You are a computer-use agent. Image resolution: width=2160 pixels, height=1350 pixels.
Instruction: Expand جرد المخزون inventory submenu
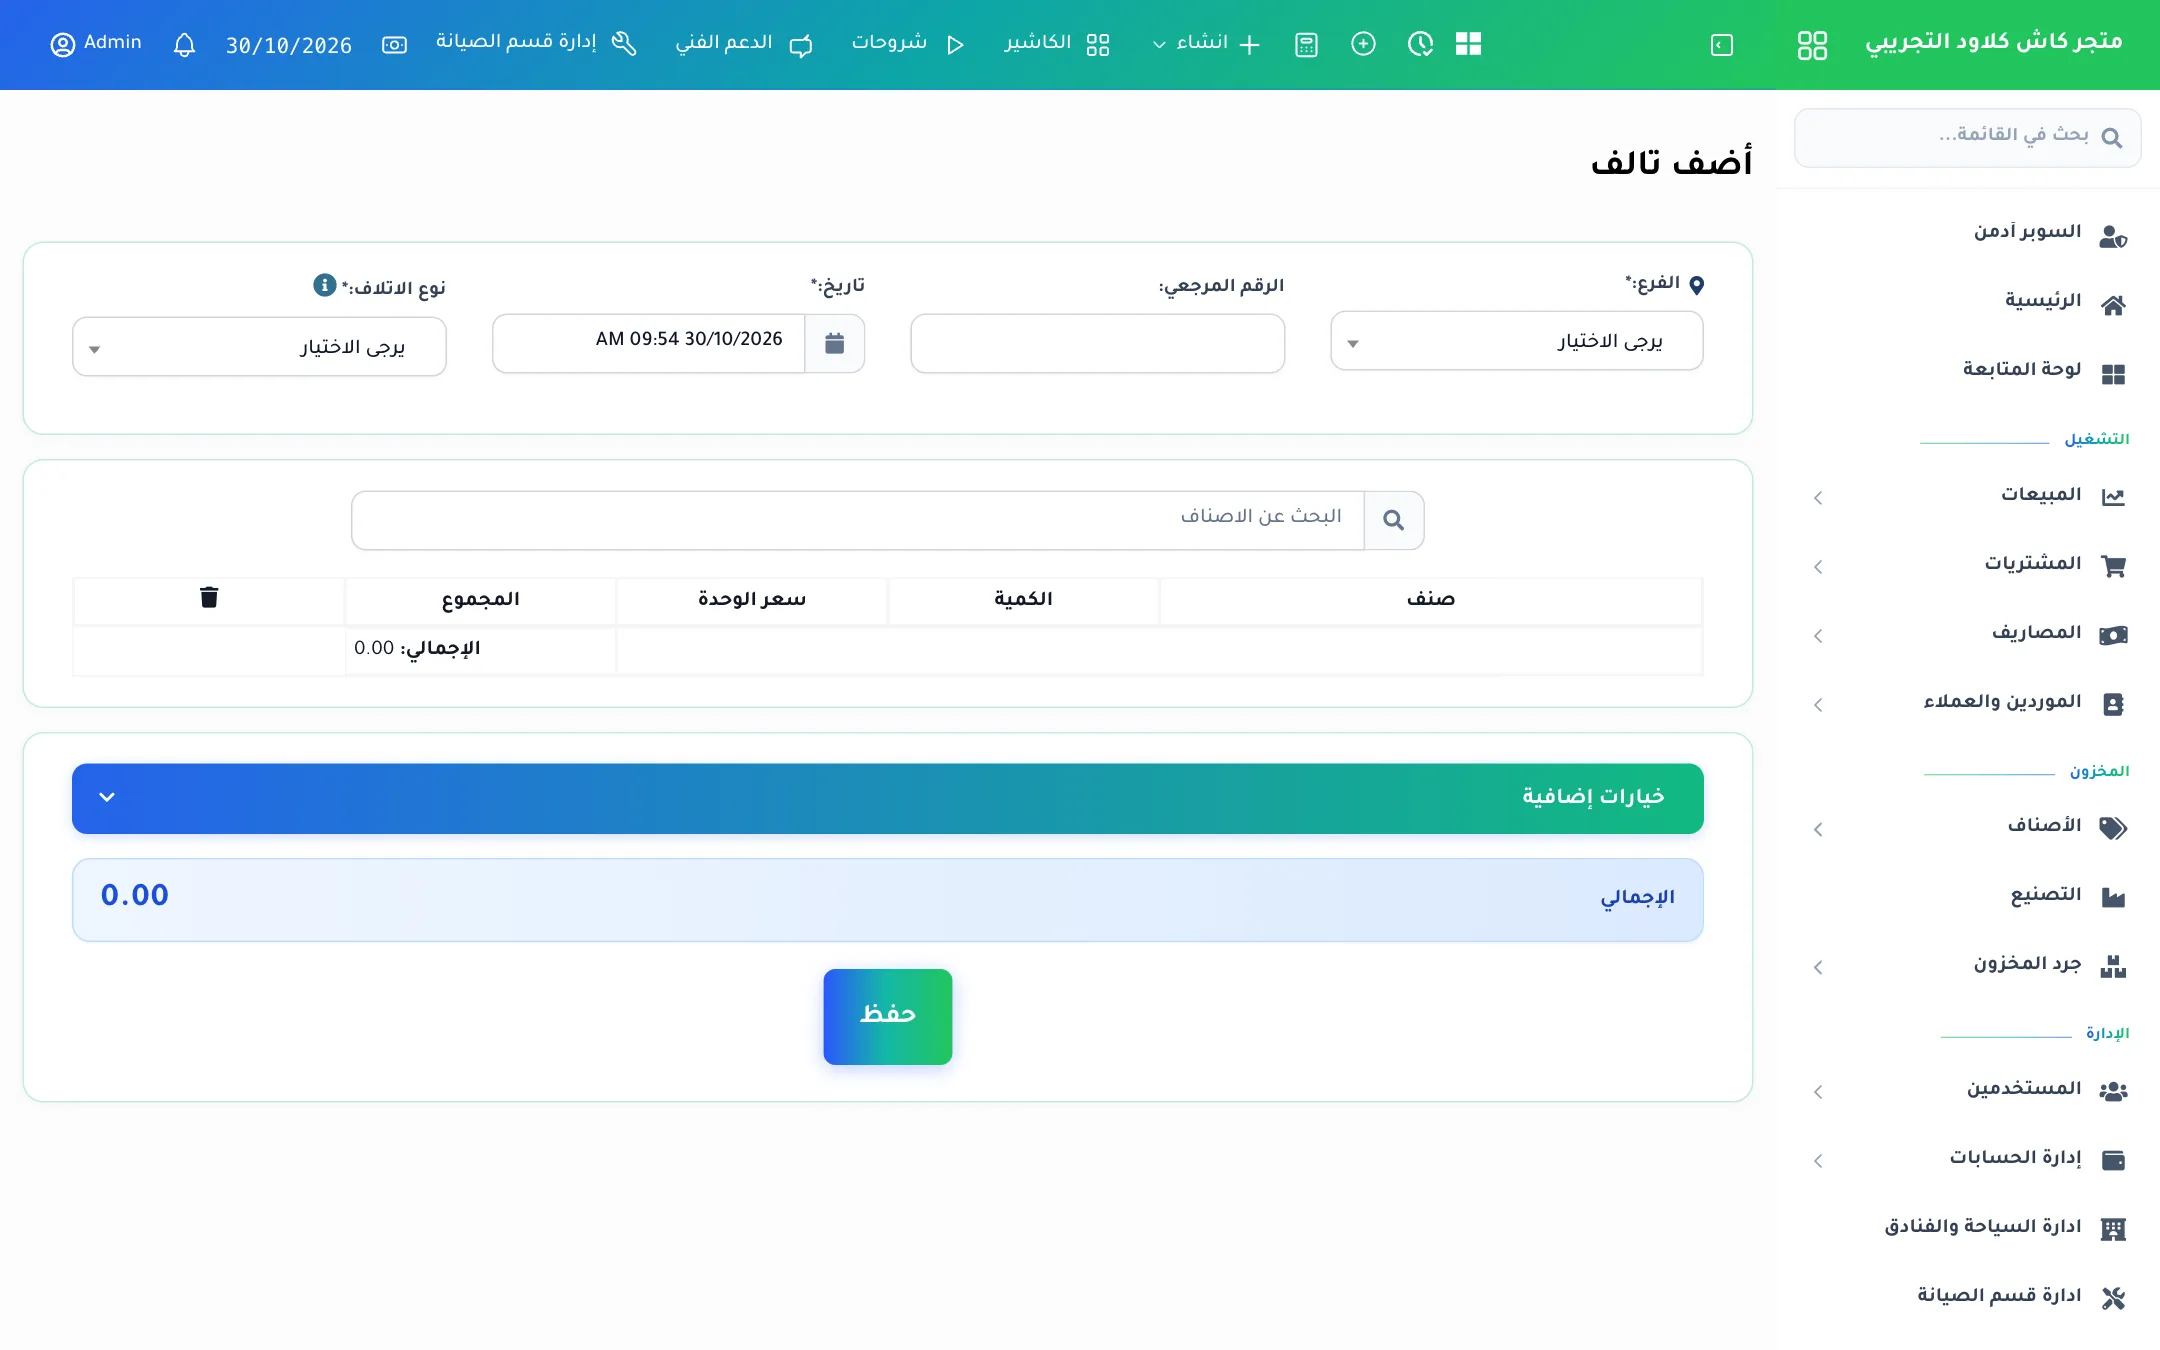tap(1970, 965)
